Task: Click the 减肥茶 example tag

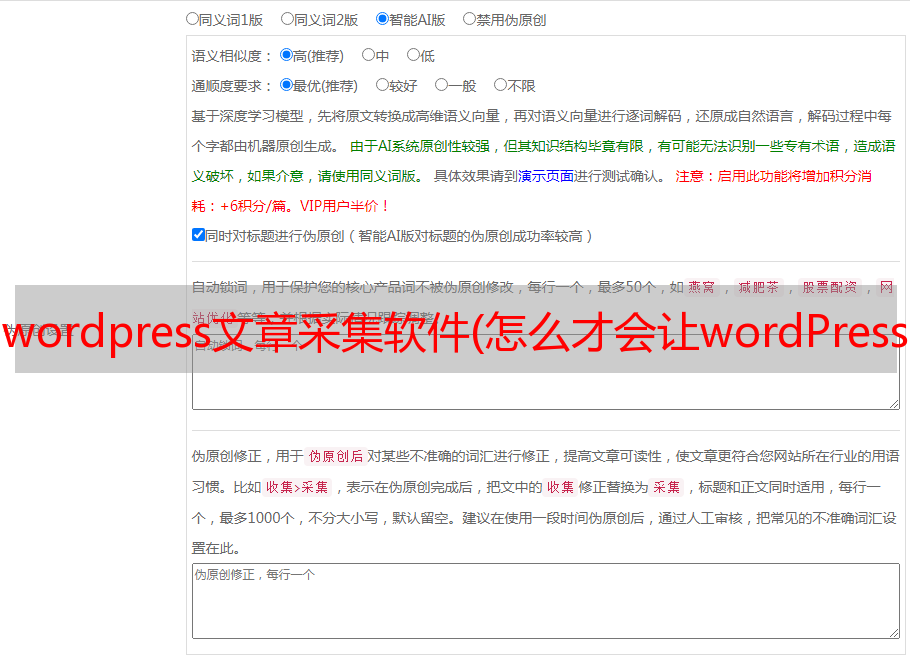Action: click(758, 287)
